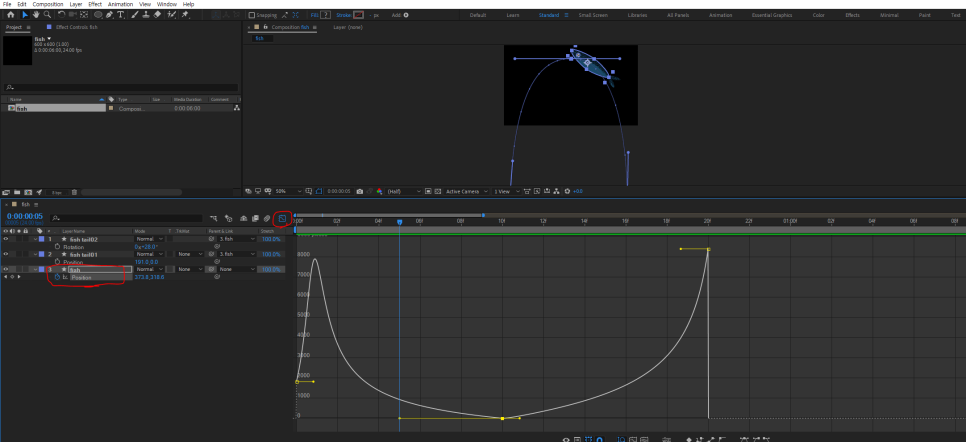
Task: Toggle the Graph Editor button
Action: click(283, 218)
